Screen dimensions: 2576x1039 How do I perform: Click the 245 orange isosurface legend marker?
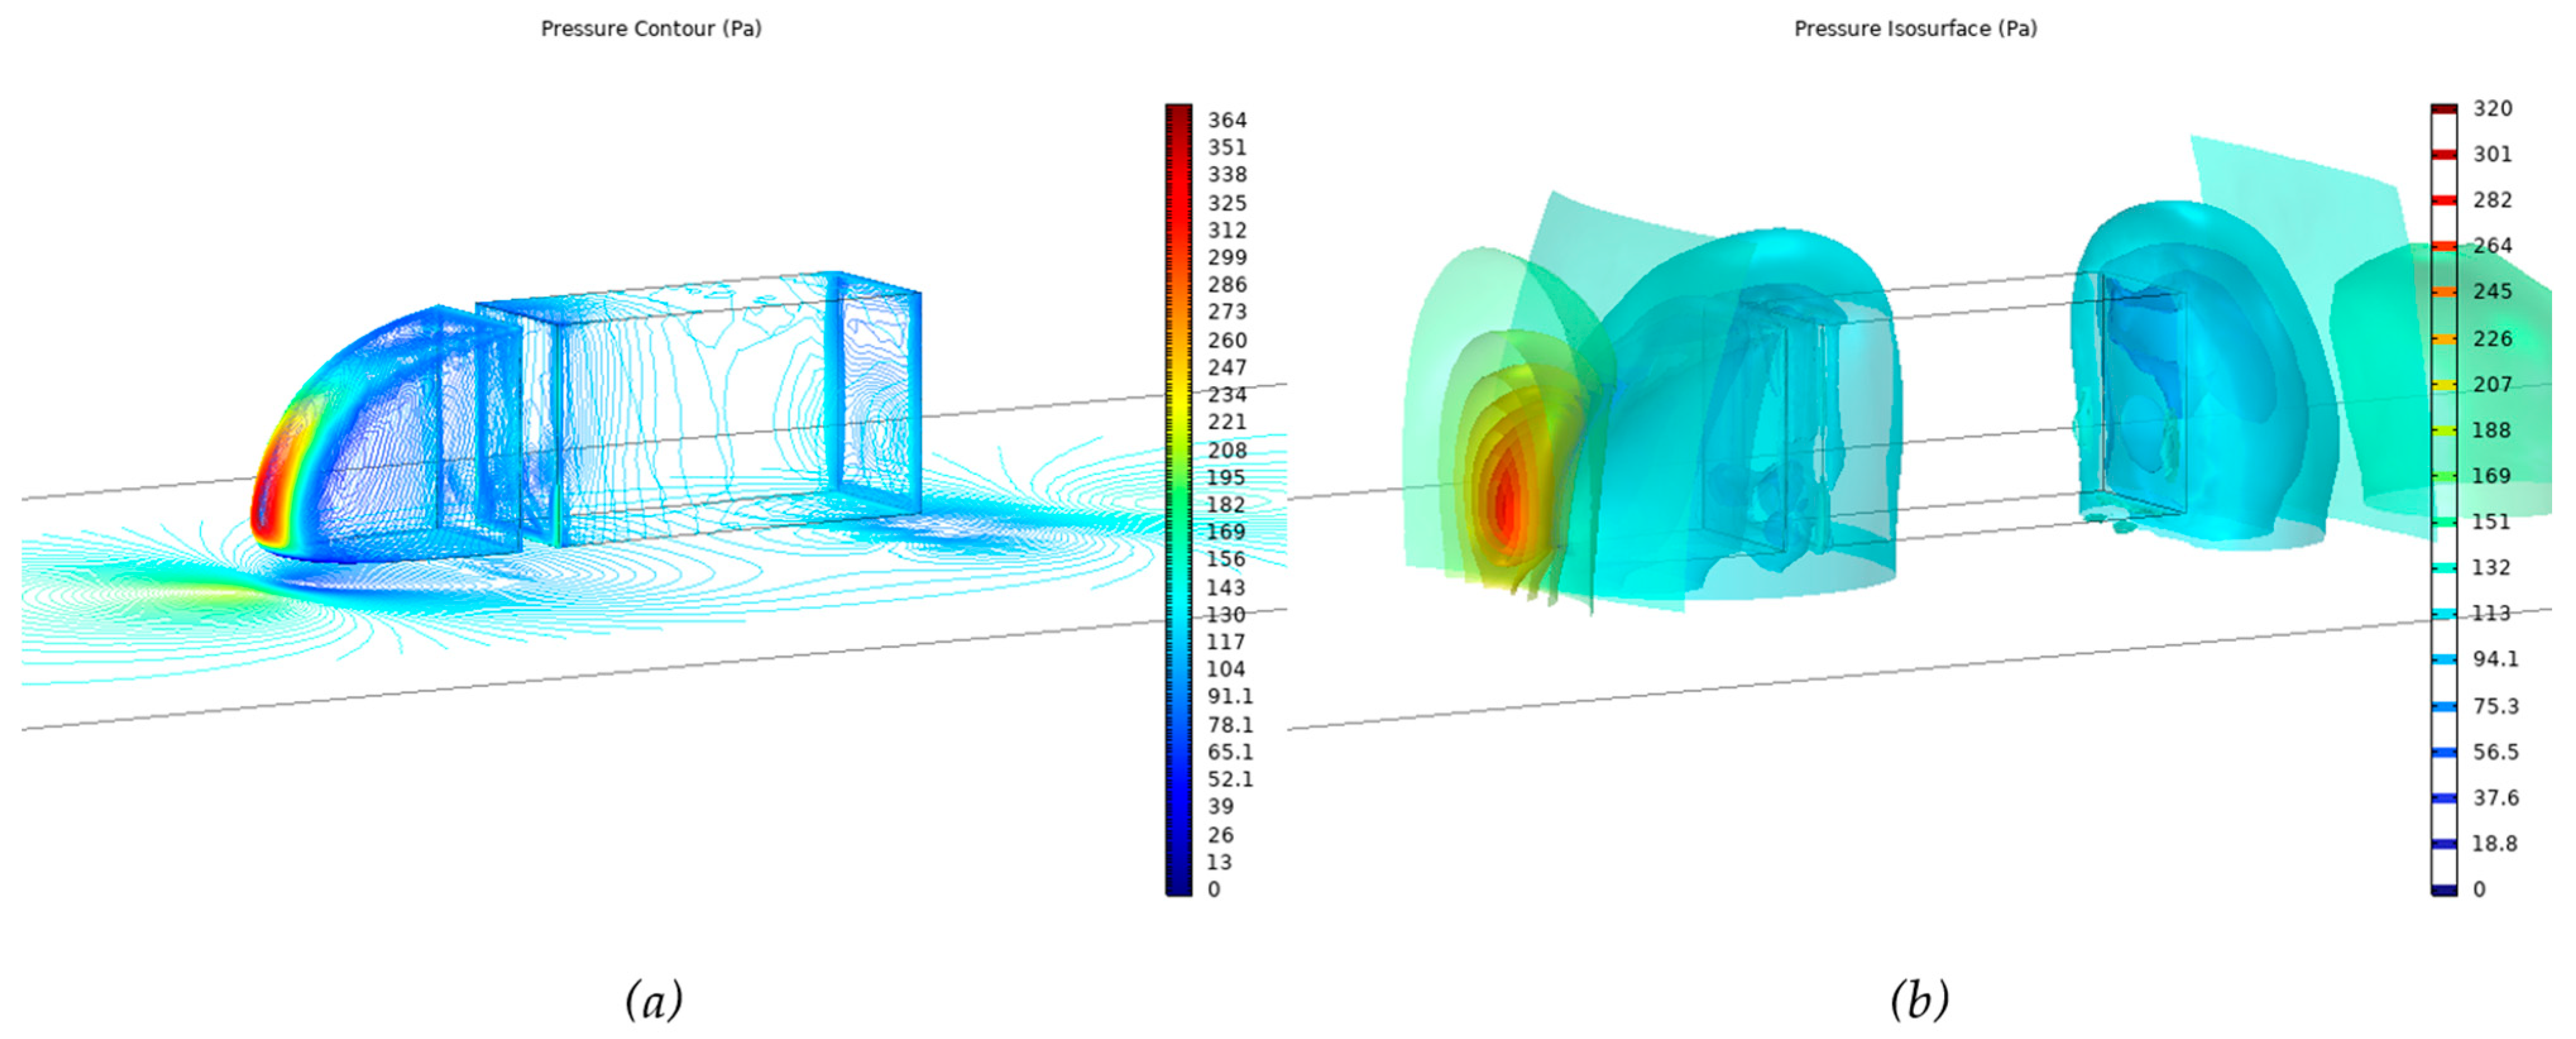tap(2443, 292)
